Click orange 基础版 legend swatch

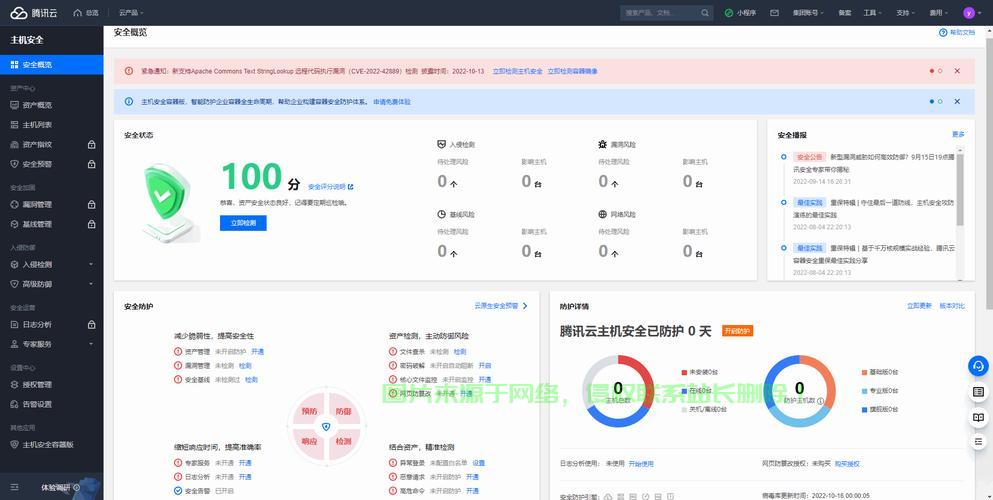click(865, 372)
